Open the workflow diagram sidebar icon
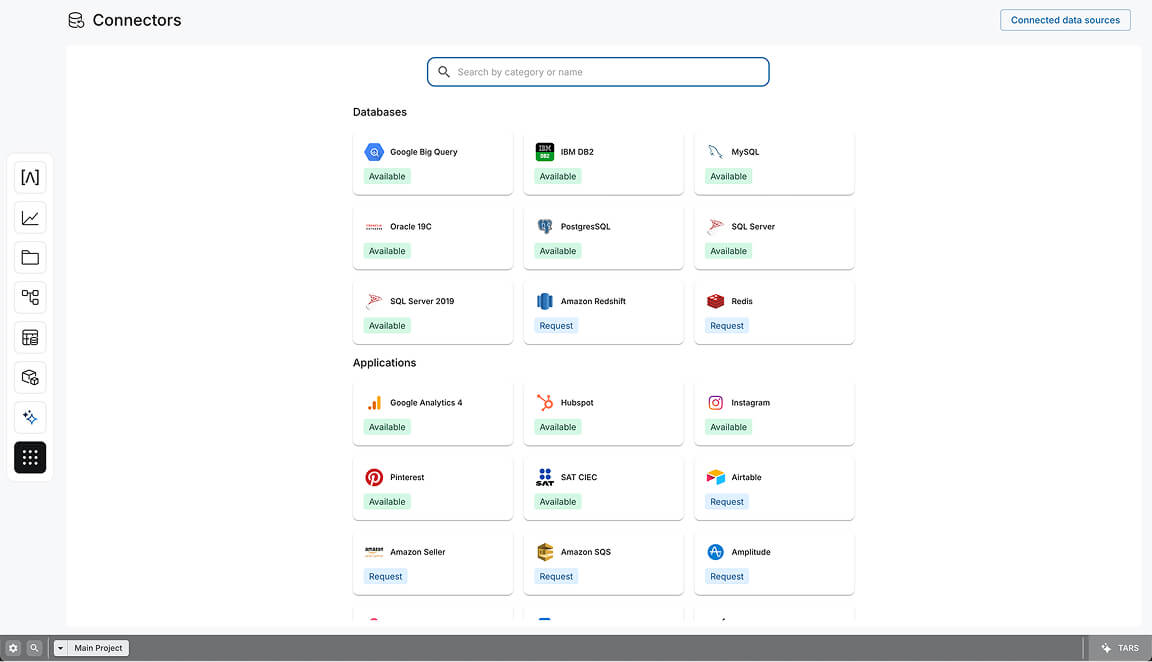This screenshot has width=1152, height=662. pyautogui.click(x=30, y=297)
